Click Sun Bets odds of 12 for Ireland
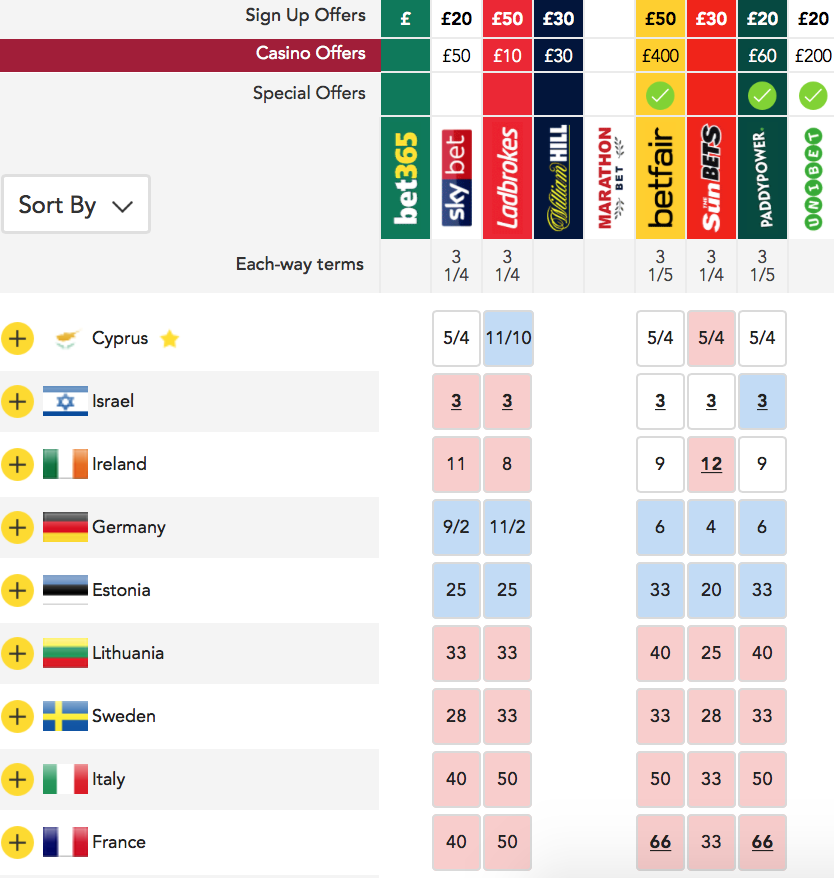834x878 pixels. [x=711, y=464]
